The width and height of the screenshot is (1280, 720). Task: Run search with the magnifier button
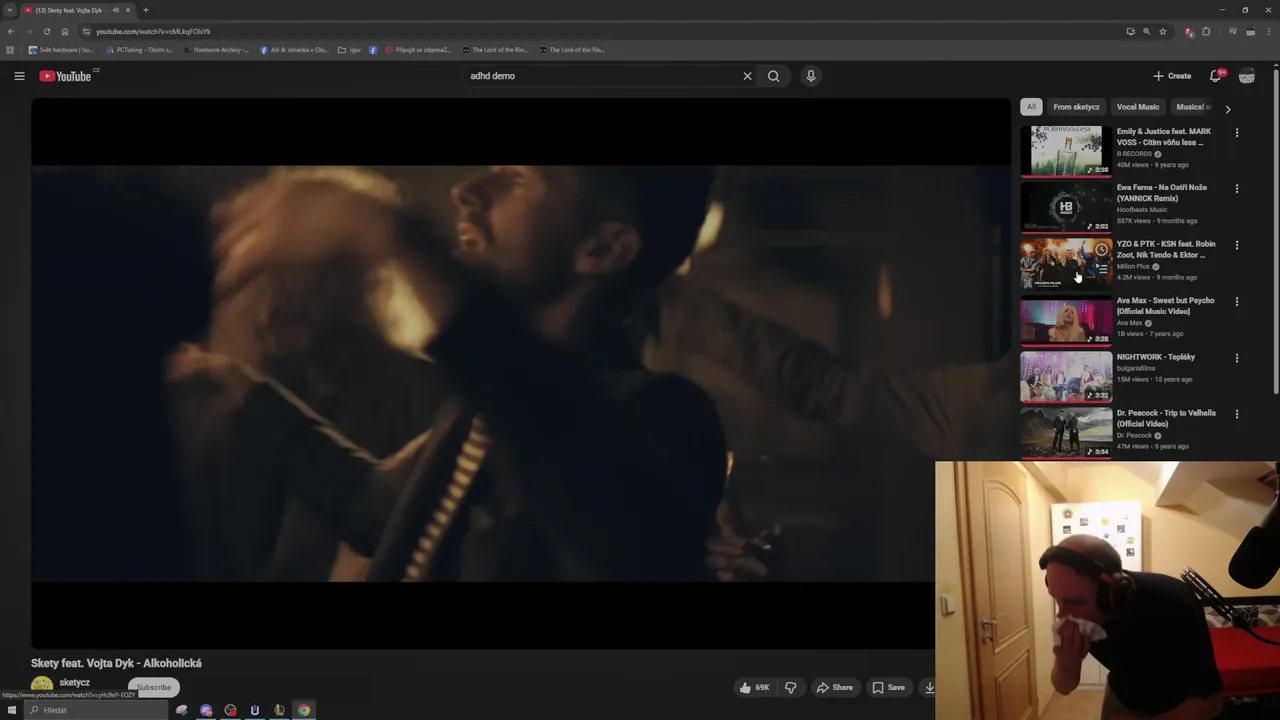pos(773,76)
